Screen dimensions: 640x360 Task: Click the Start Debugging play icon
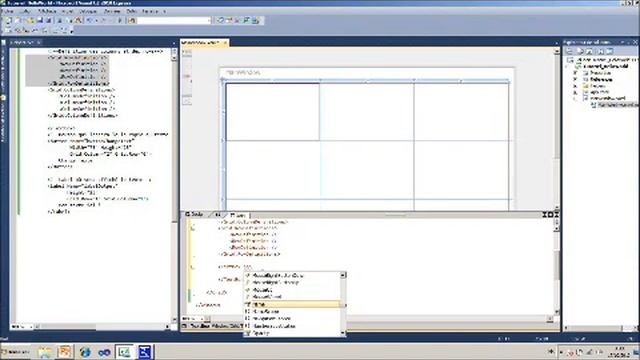coord(120,20)
